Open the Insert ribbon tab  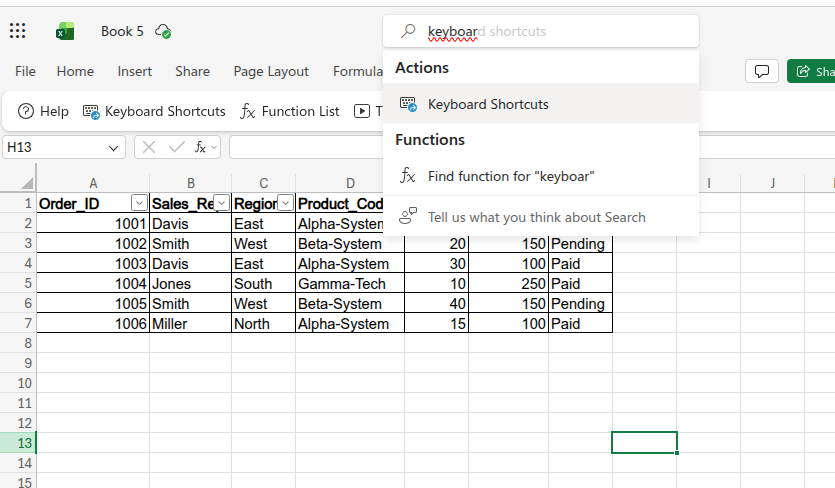pyautogui.click(x=135, y=71)
